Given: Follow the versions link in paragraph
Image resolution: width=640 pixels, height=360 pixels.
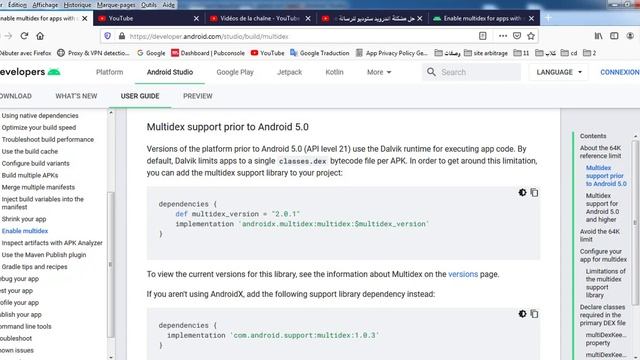Looking at the screenshot, I should (x=463, y=274).
